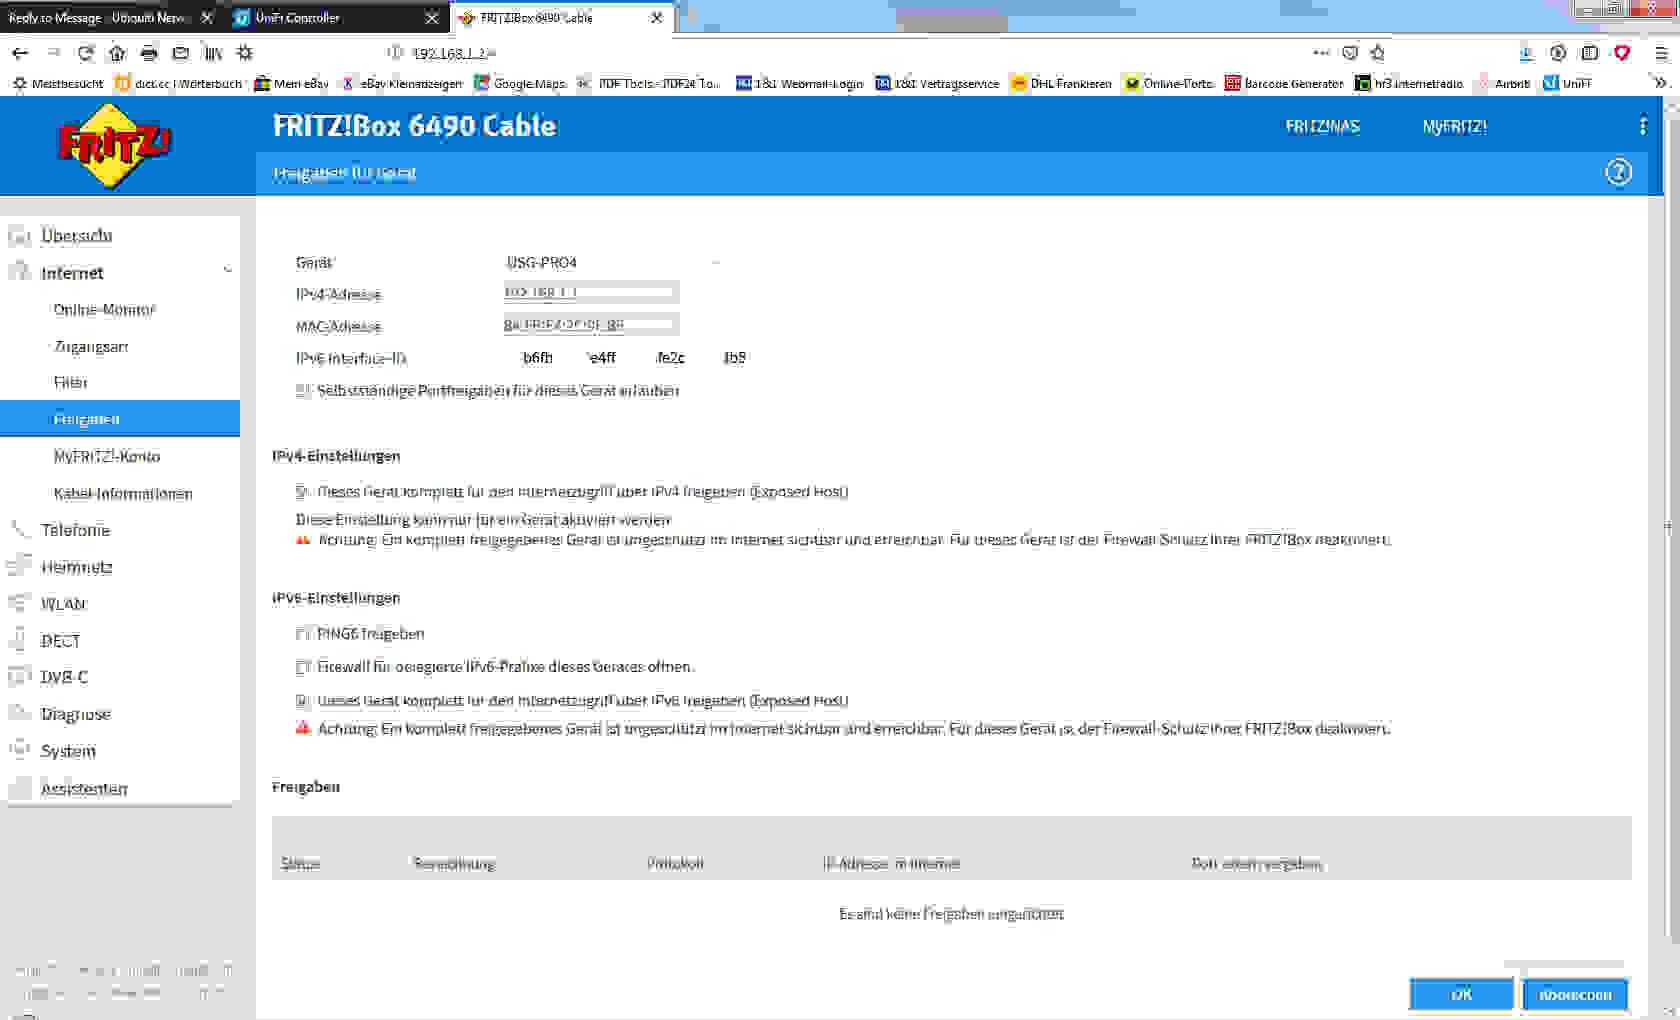
Task: Collapse the Internet section chevron
Action: click(227, 272)
